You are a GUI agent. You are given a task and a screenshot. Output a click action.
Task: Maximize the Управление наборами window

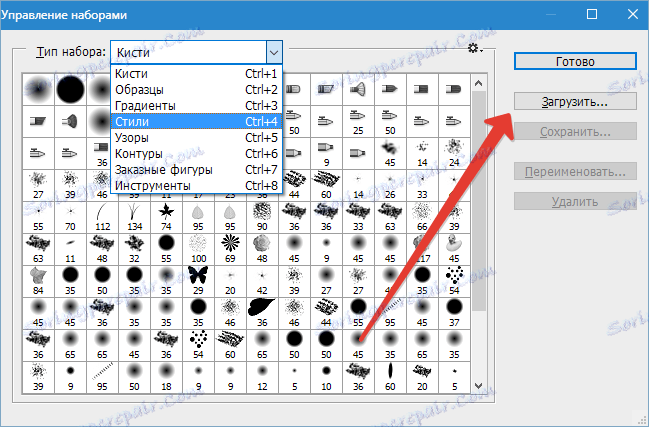coord(592,14)
